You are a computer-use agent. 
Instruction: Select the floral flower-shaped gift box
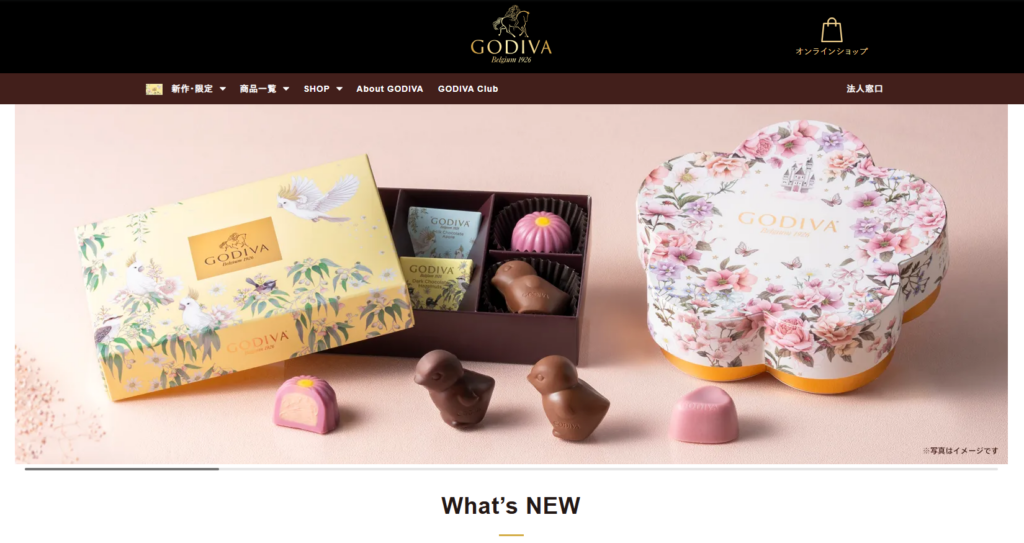792,255
